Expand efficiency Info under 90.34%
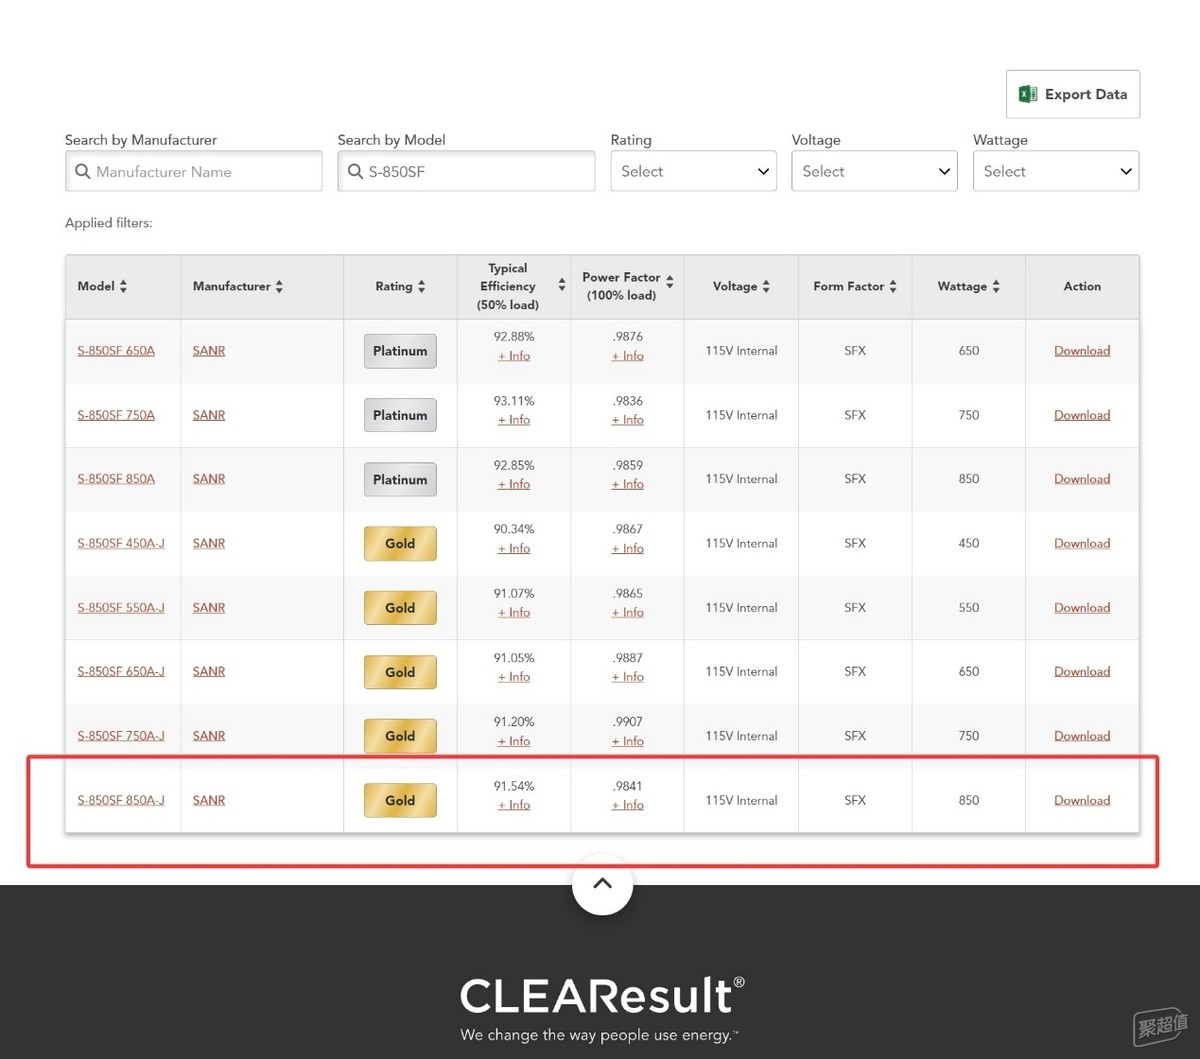The width and height of the screenshot is (1200, 1059). [514, 548]
